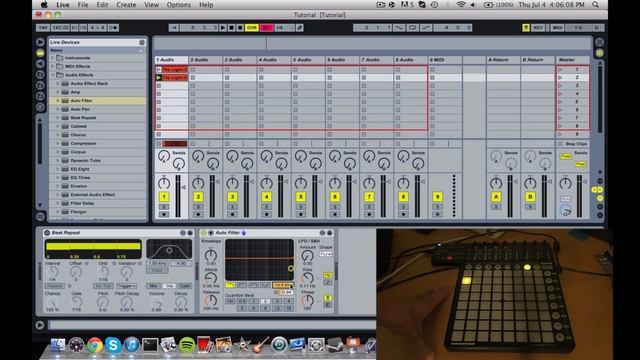Toggle the yellow OVR overdub button
Image resolution: width=640 pixels, height=360 pixels.
pos(252,28)
